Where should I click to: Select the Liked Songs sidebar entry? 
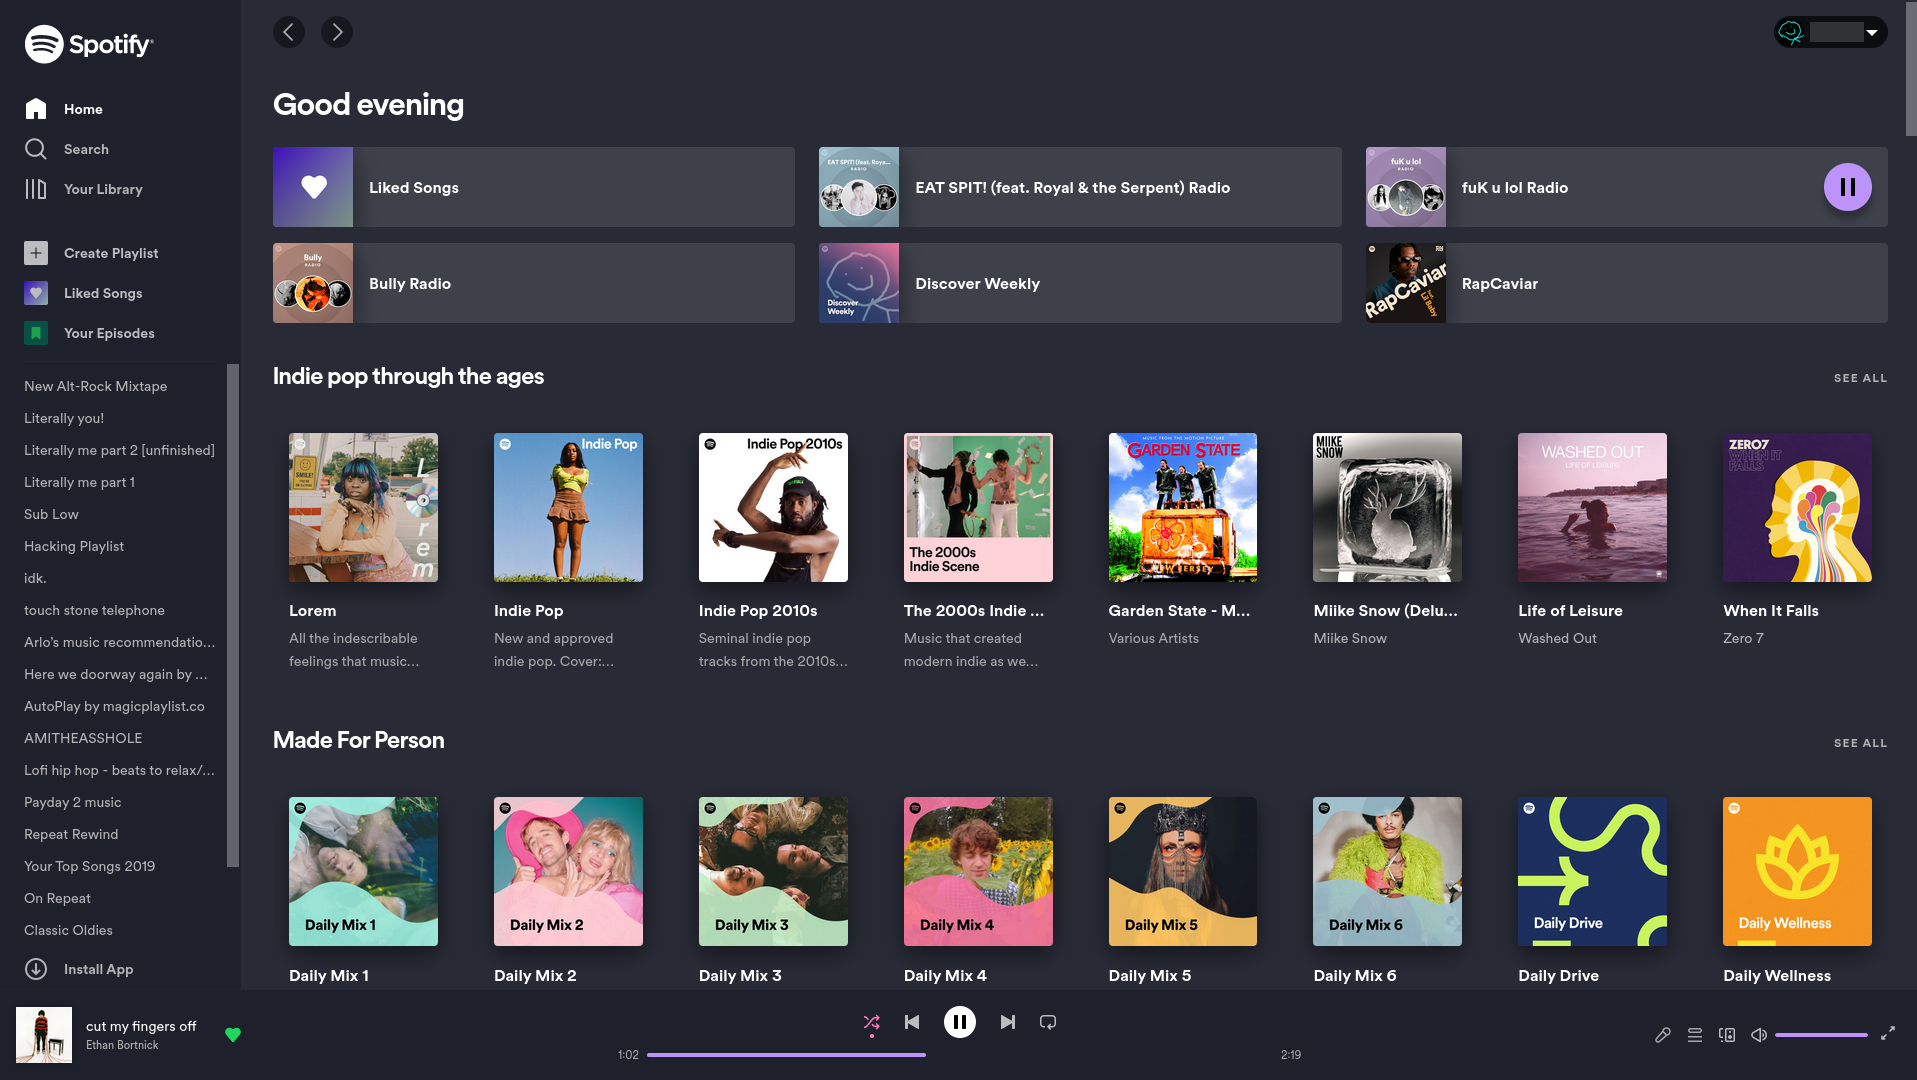coord(103,293)
